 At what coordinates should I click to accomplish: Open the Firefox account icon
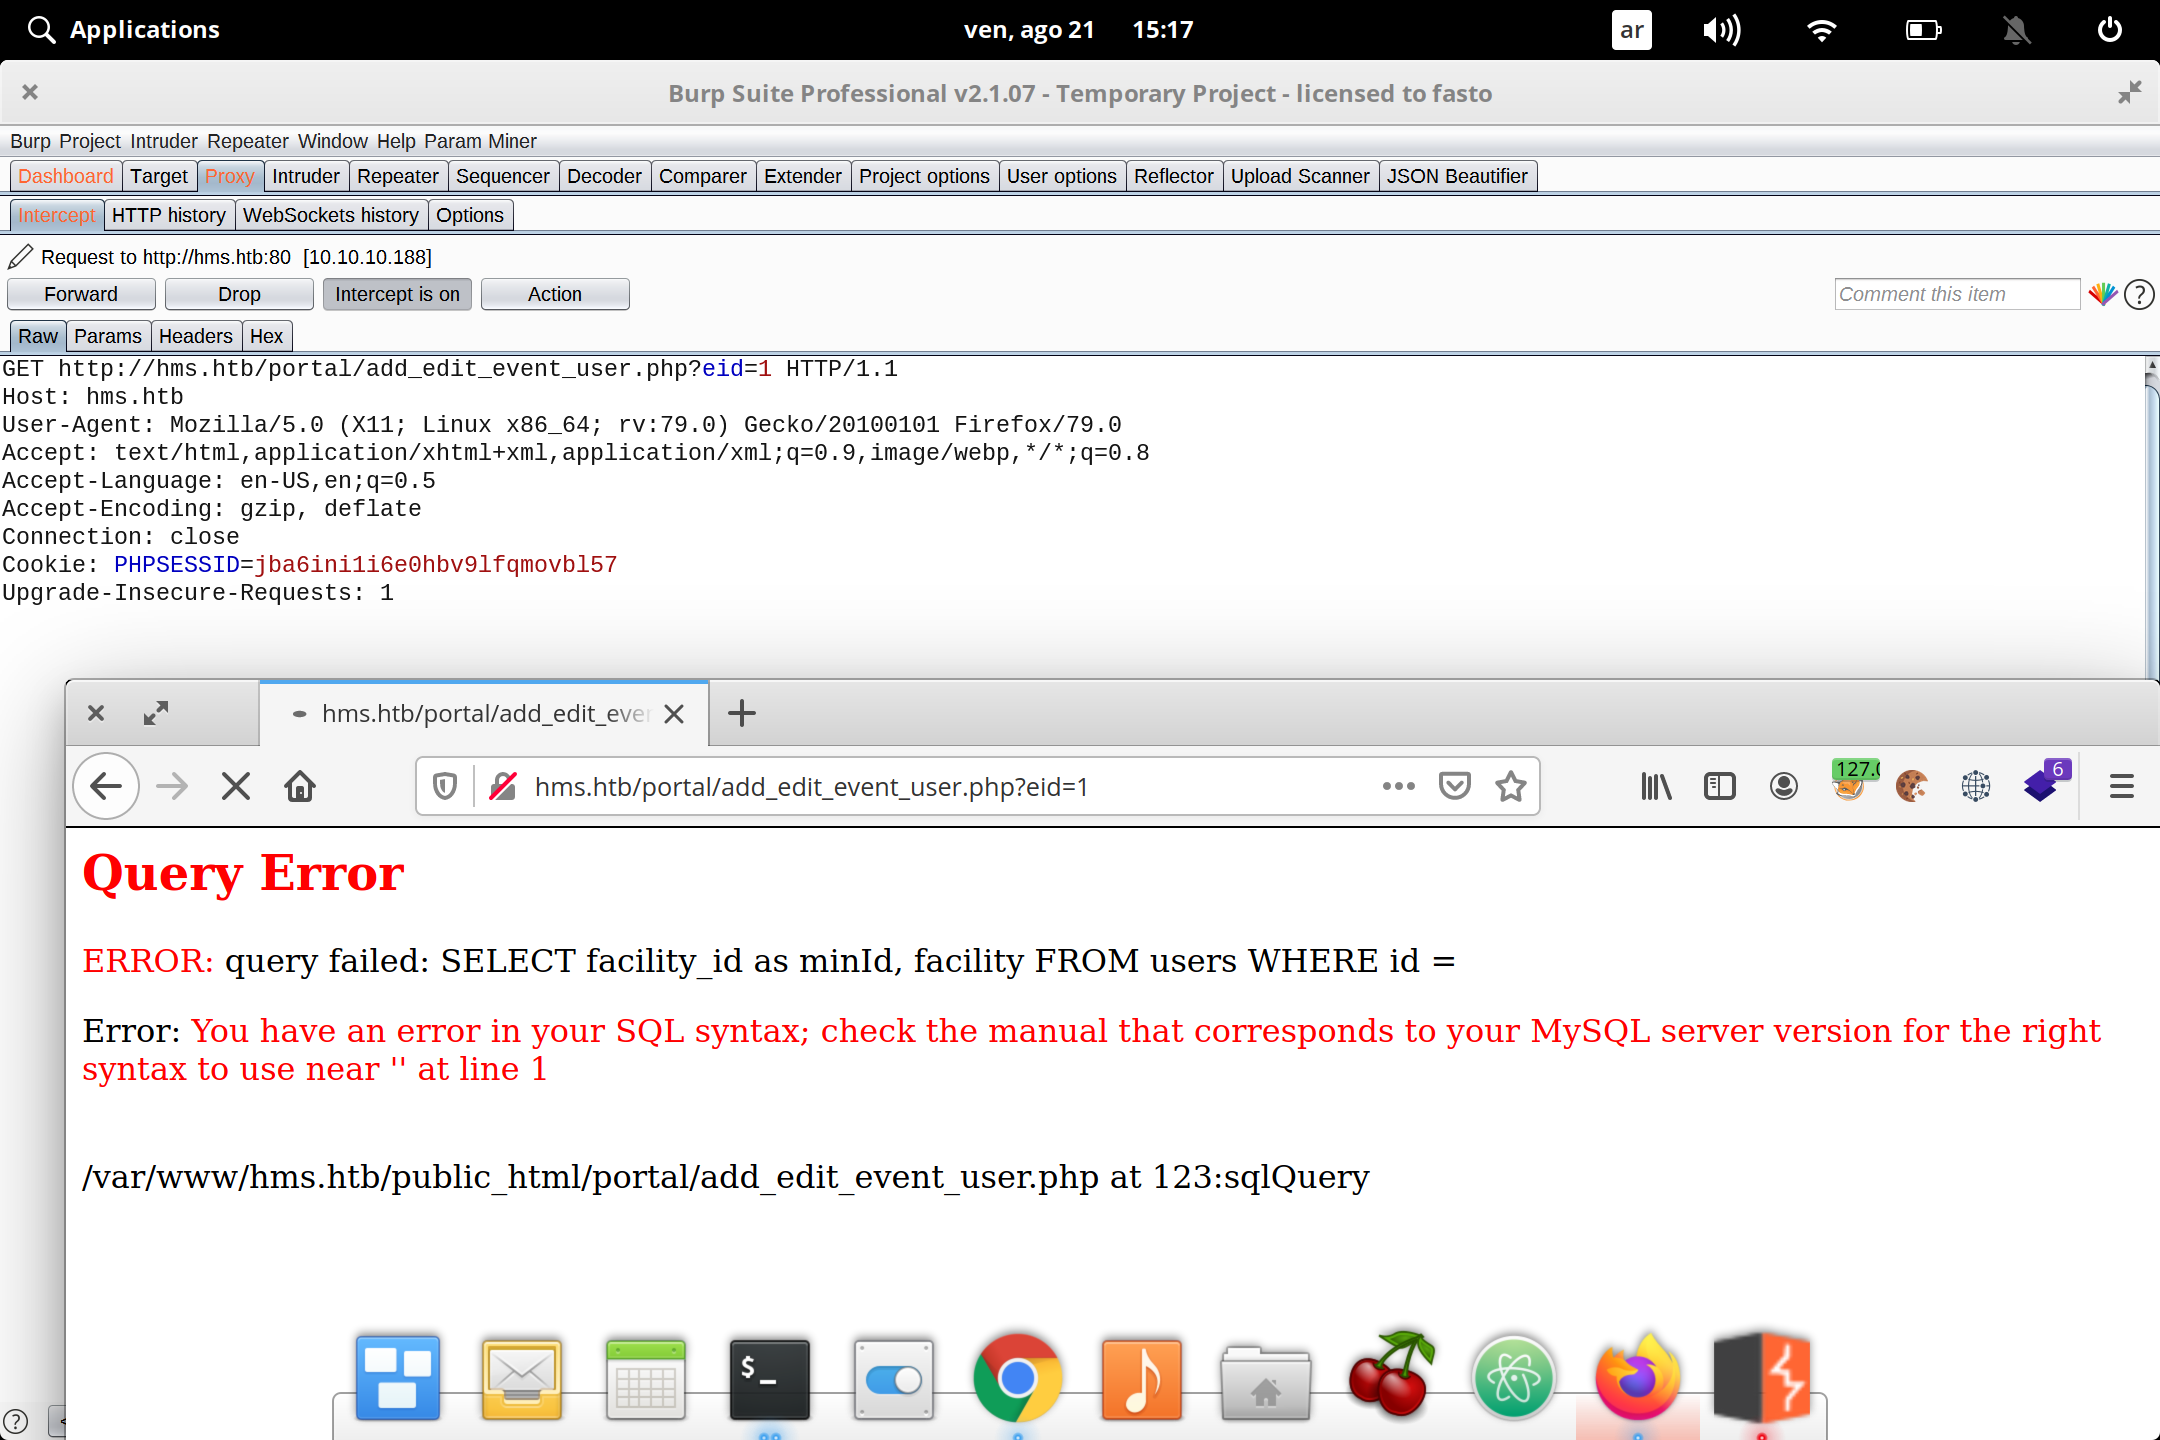(x=1783, y=786)
